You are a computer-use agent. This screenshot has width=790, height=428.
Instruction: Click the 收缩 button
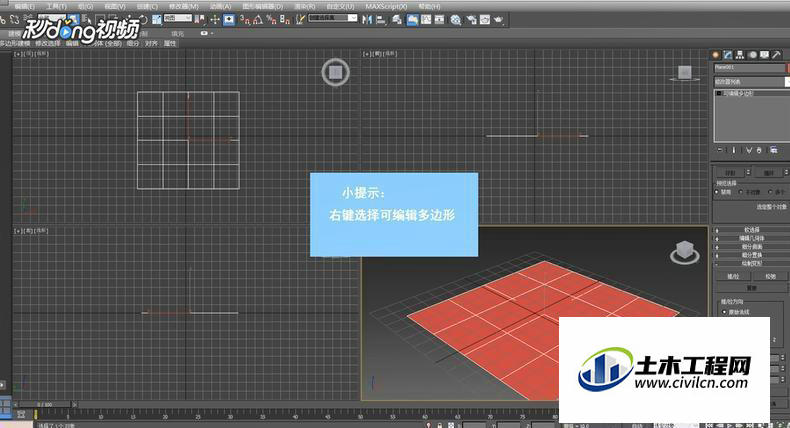[730, 172]
